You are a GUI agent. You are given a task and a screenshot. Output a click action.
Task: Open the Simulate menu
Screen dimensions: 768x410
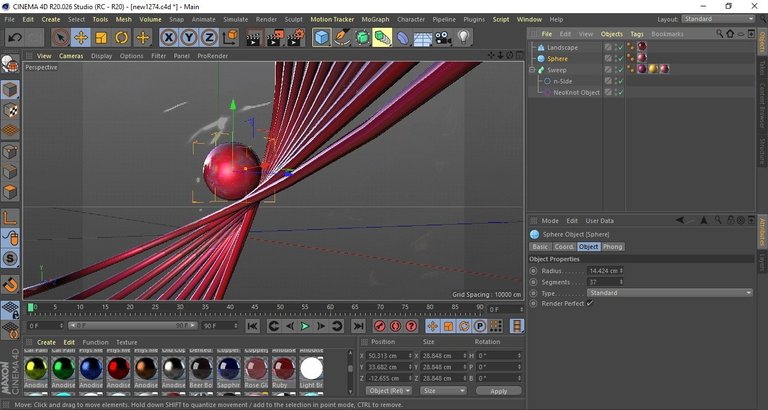(x=236, y=20)
